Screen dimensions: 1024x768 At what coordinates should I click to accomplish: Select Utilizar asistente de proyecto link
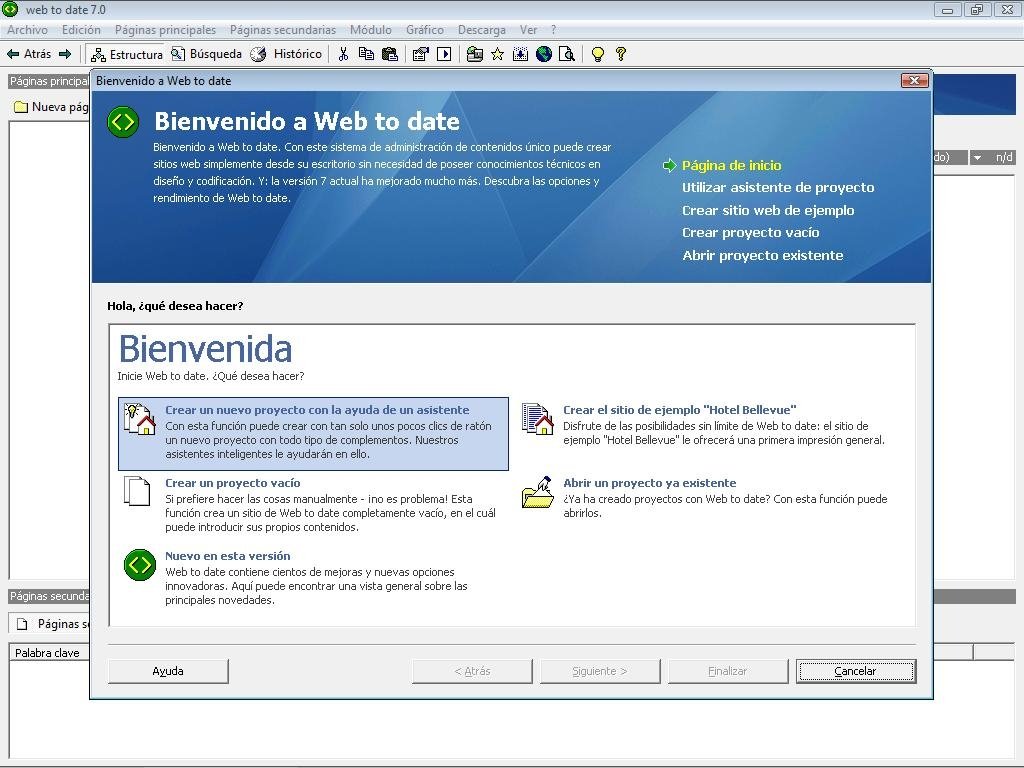(x=778, y=187)
